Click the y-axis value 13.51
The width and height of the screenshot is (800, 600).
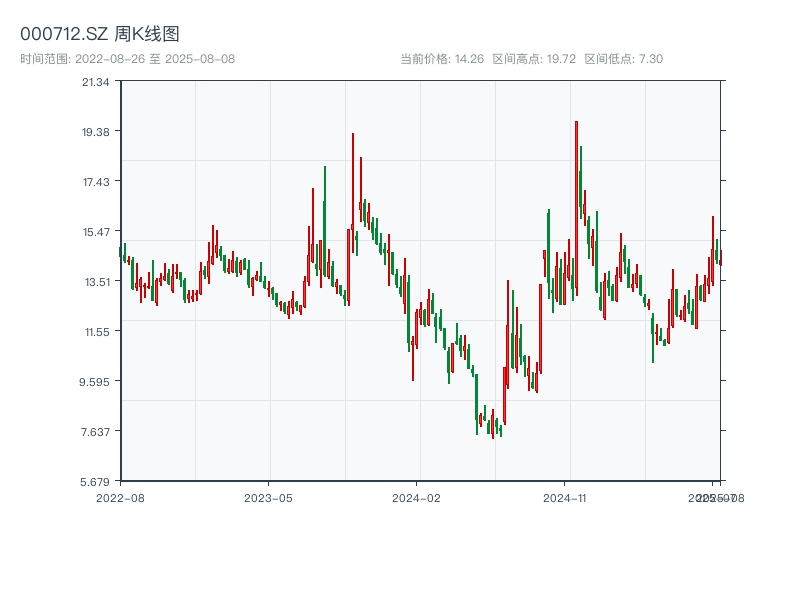coord(96,282)
